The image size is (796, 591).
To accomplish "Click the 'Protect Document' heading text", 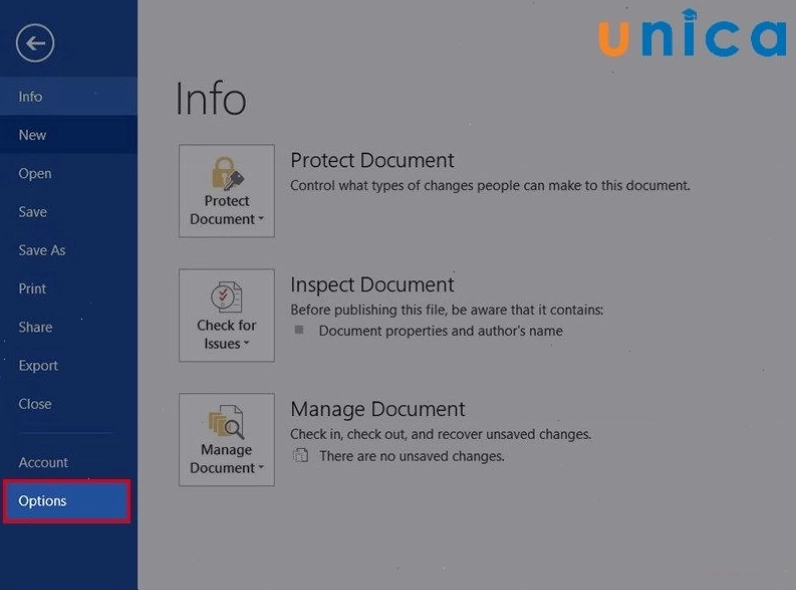I will coord(372,160).
